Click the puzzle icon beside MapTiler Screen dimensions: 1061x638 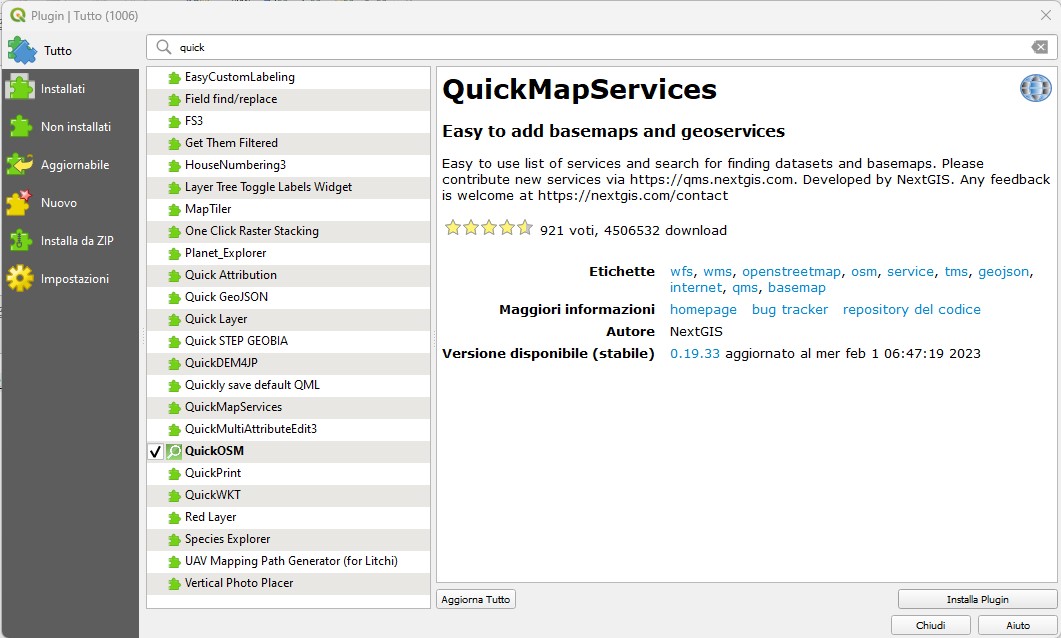pos(174,209)
